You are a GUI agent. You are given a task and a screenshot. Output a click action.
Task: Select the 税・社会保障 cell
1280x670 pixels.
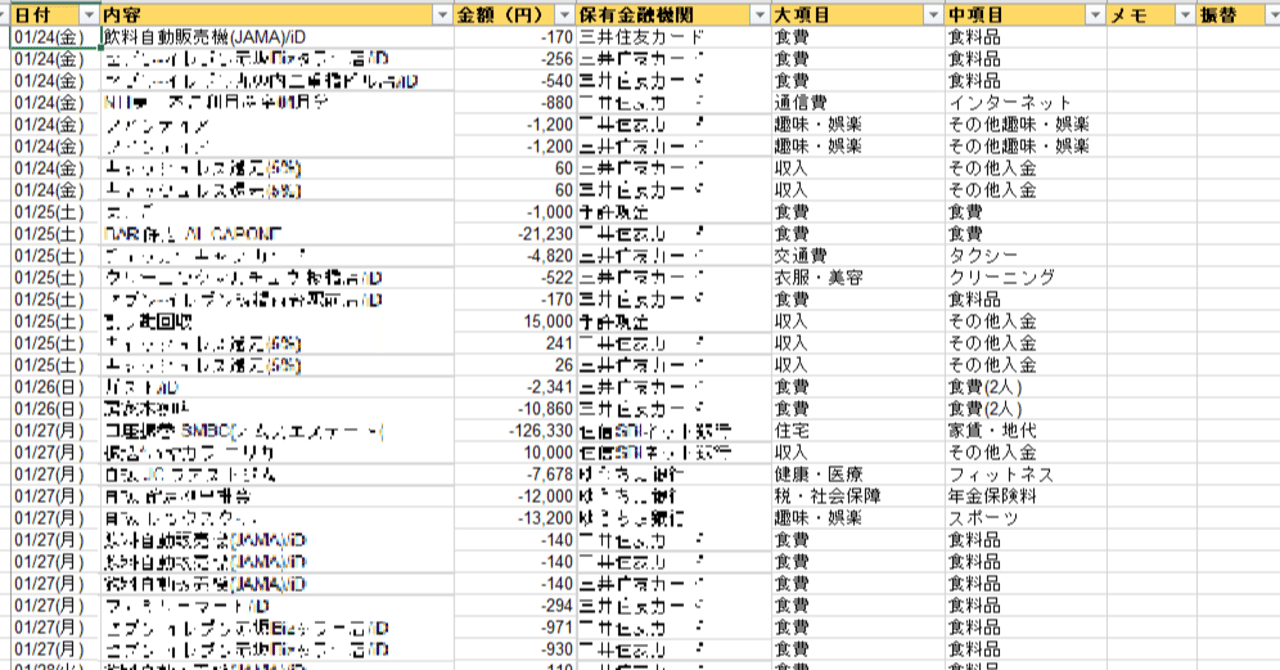[859, 496]
